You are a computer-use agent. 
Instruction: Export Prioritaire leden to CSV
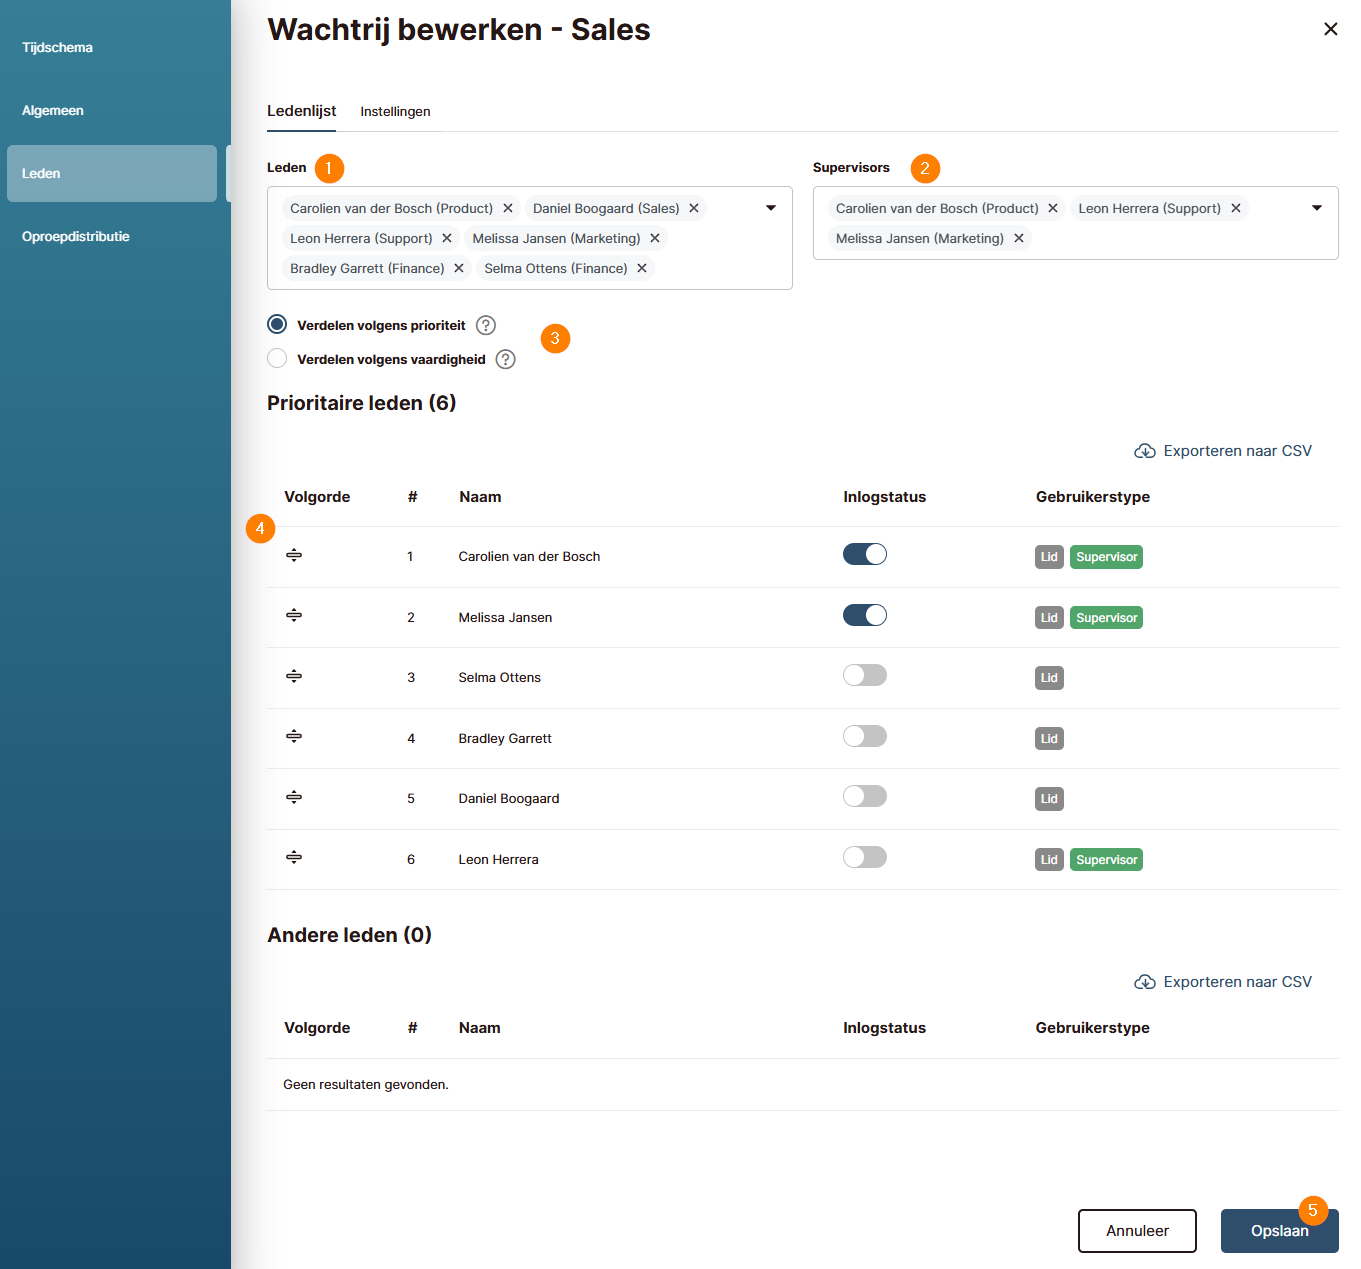pos(1223,451)
